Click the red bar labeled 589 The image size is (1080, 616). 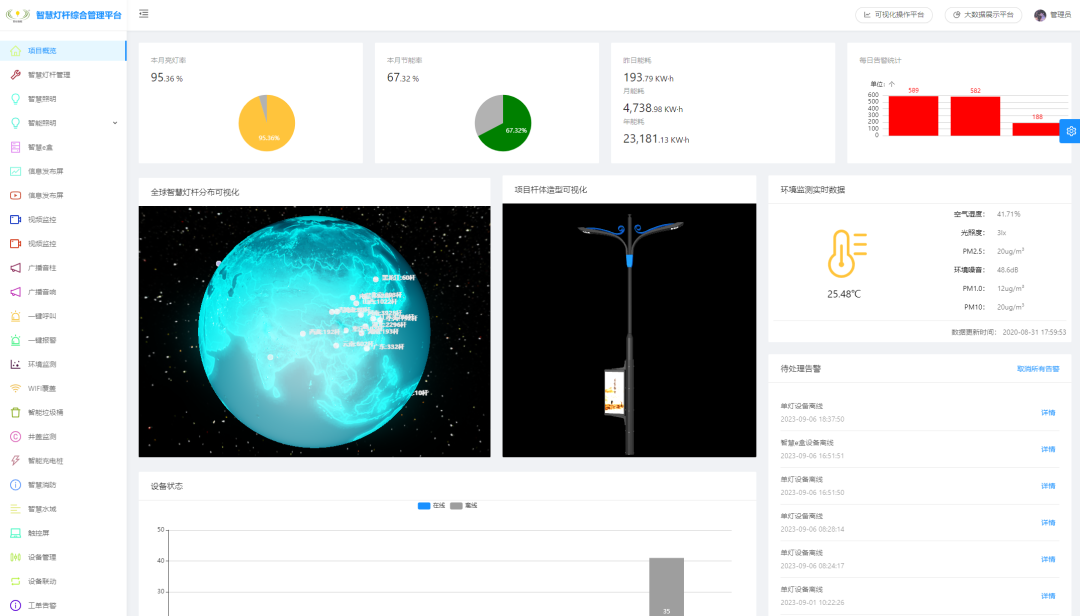pyautogui.click(x=913, y=115)
